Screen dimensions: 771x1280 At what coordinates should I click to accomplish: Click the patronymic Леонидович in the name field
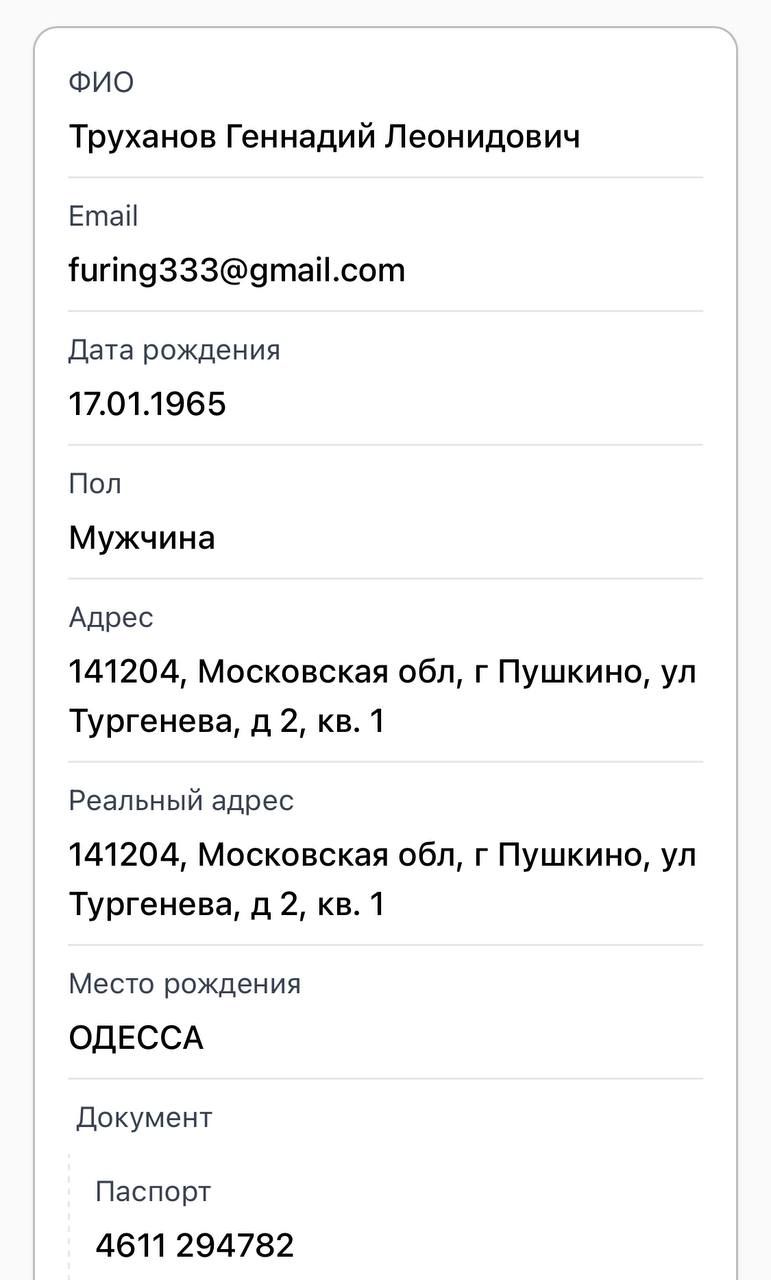coord(482,136)
